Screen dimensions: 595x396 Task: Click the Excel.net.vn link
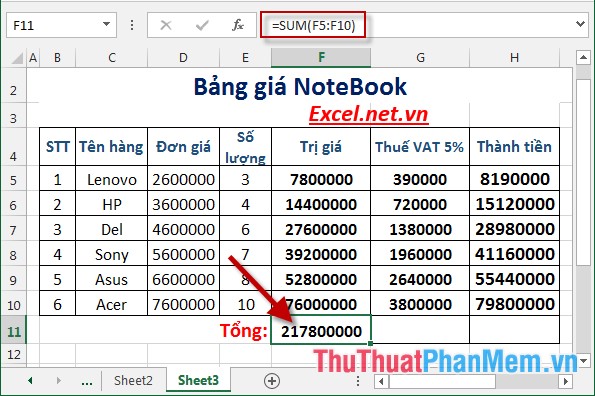point(368,114)
